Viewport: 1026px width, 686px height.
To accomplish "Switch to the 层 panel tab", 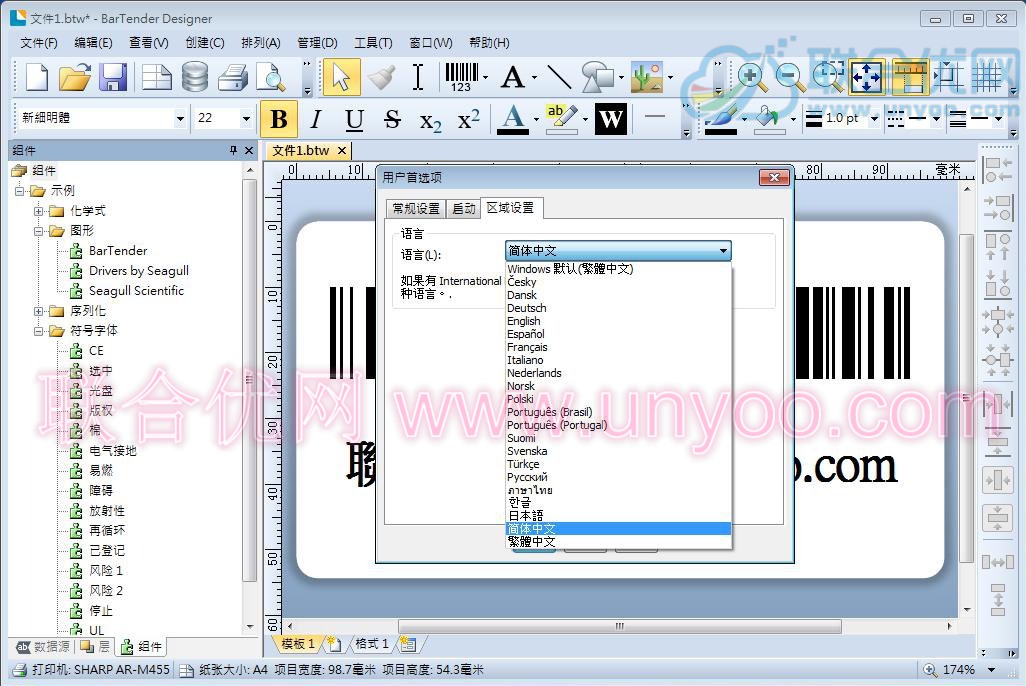I will click(x=96, y=647).
